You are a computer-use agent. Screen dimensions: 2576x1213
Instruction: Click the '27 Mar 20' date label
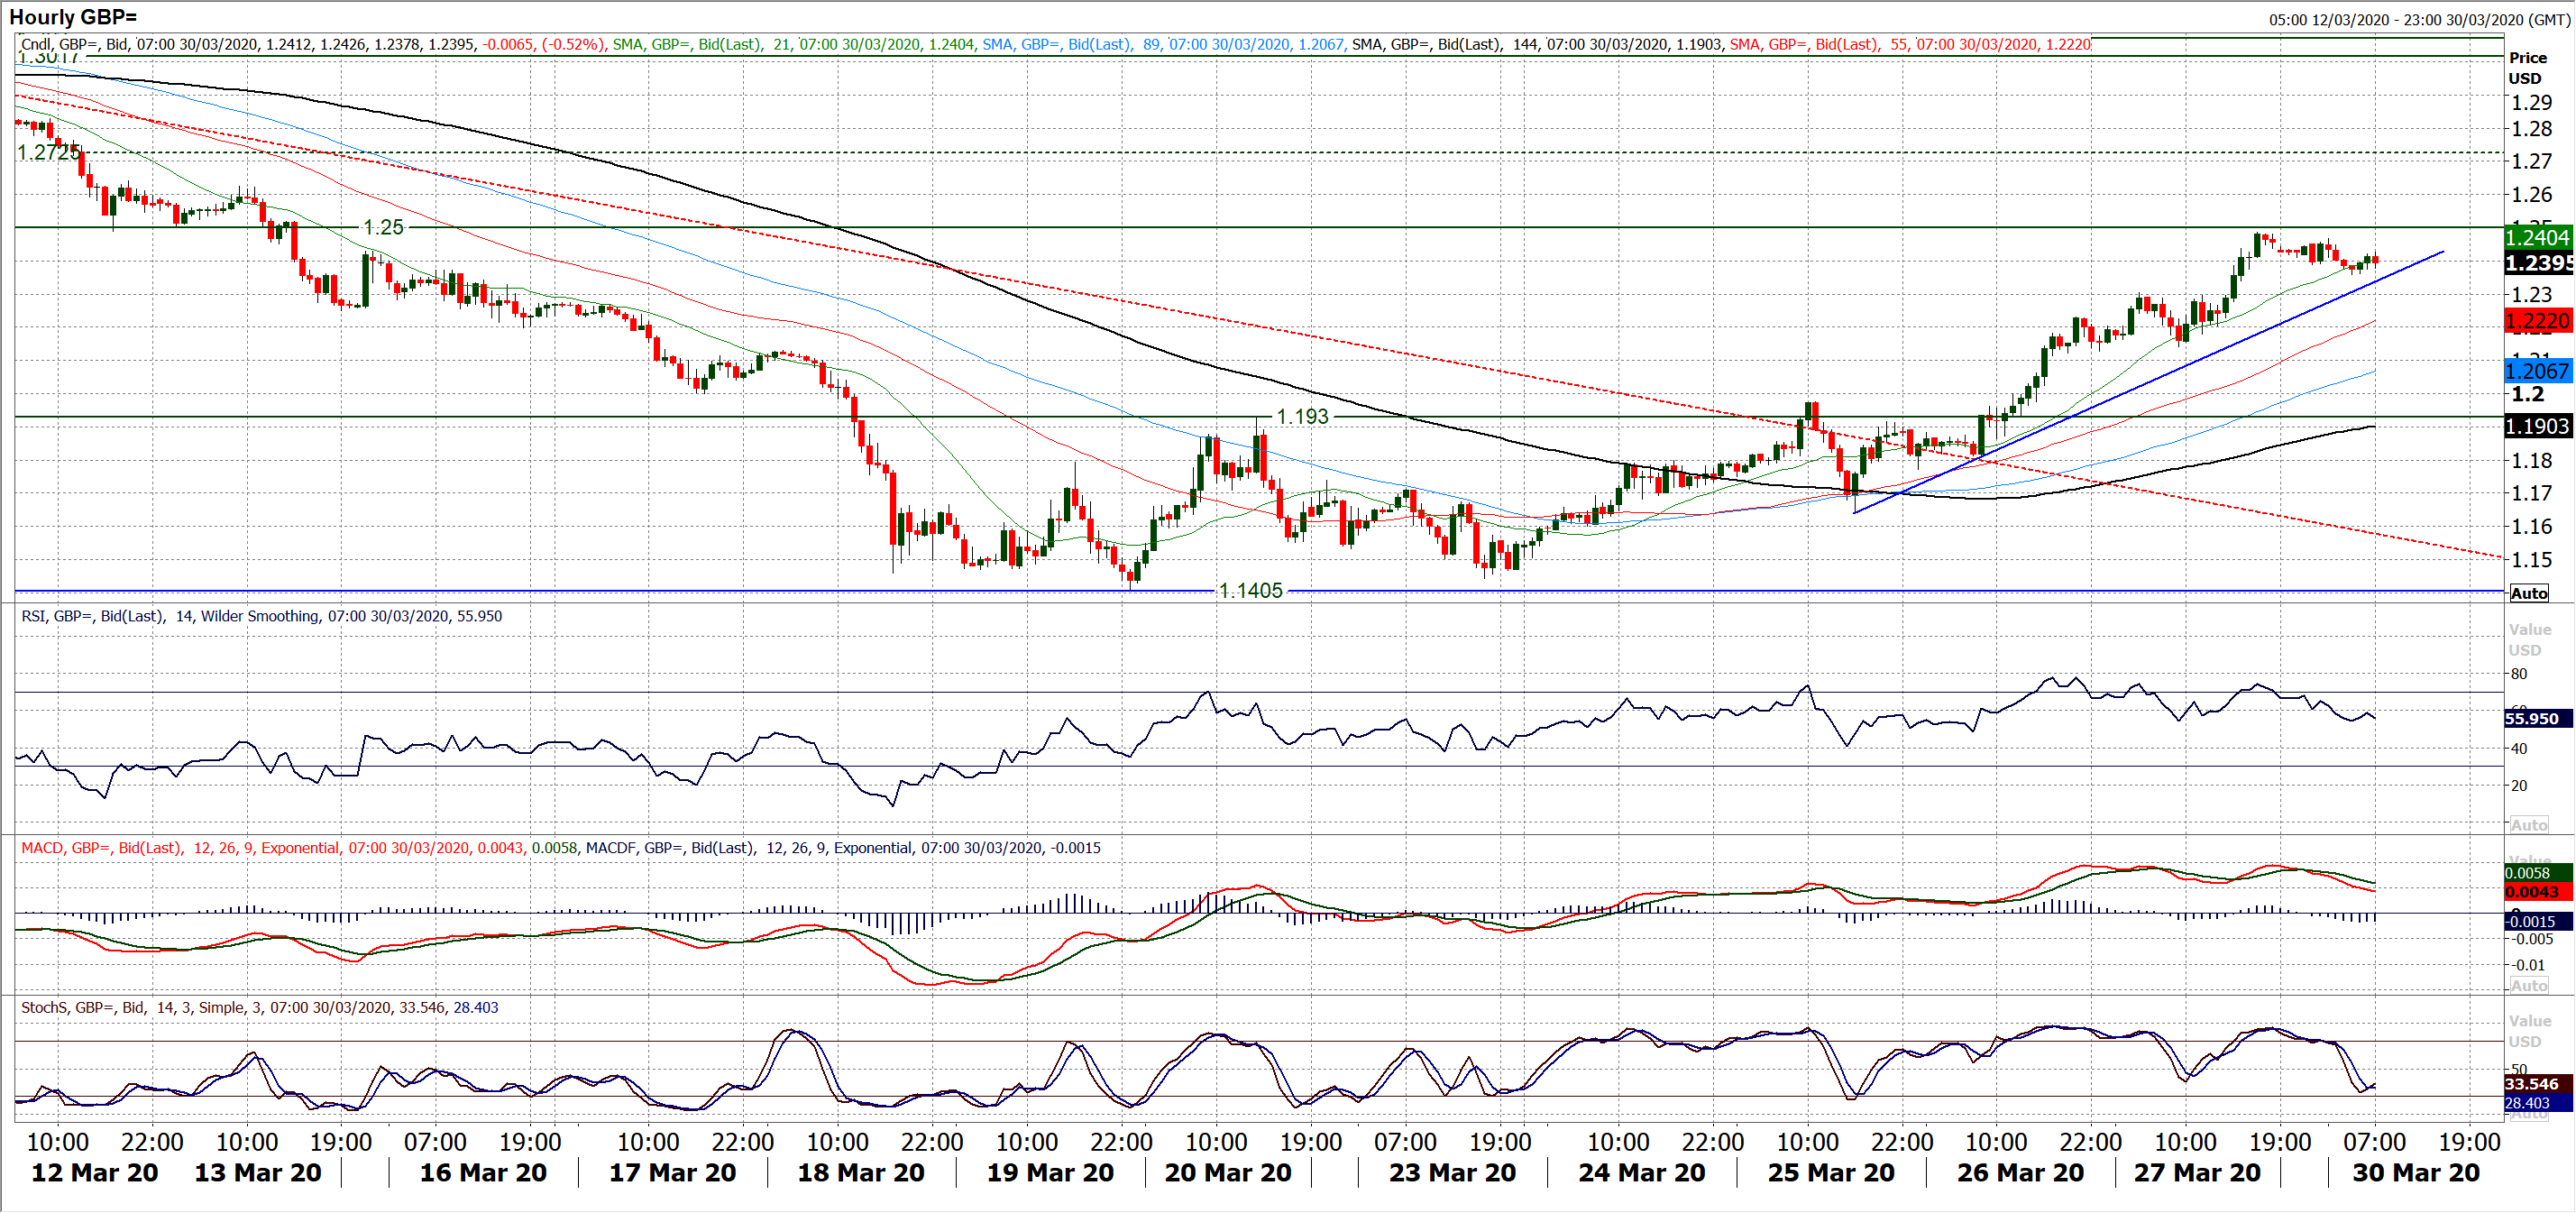2197,1173
